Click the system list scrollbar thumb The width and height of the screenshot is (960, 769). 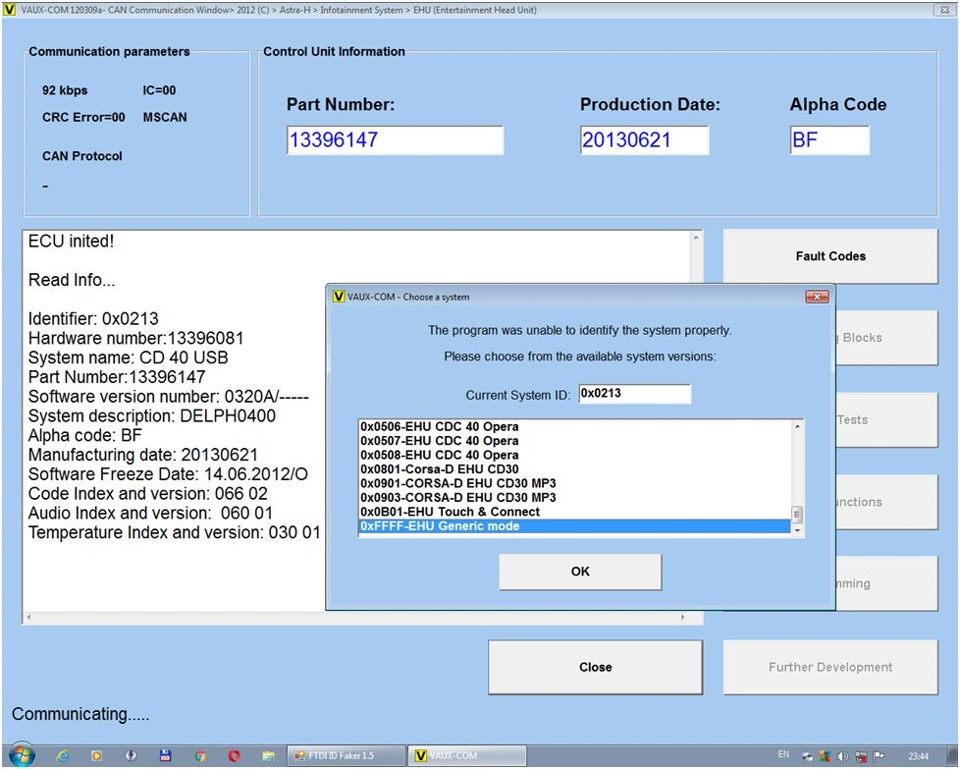pos(797,514)
